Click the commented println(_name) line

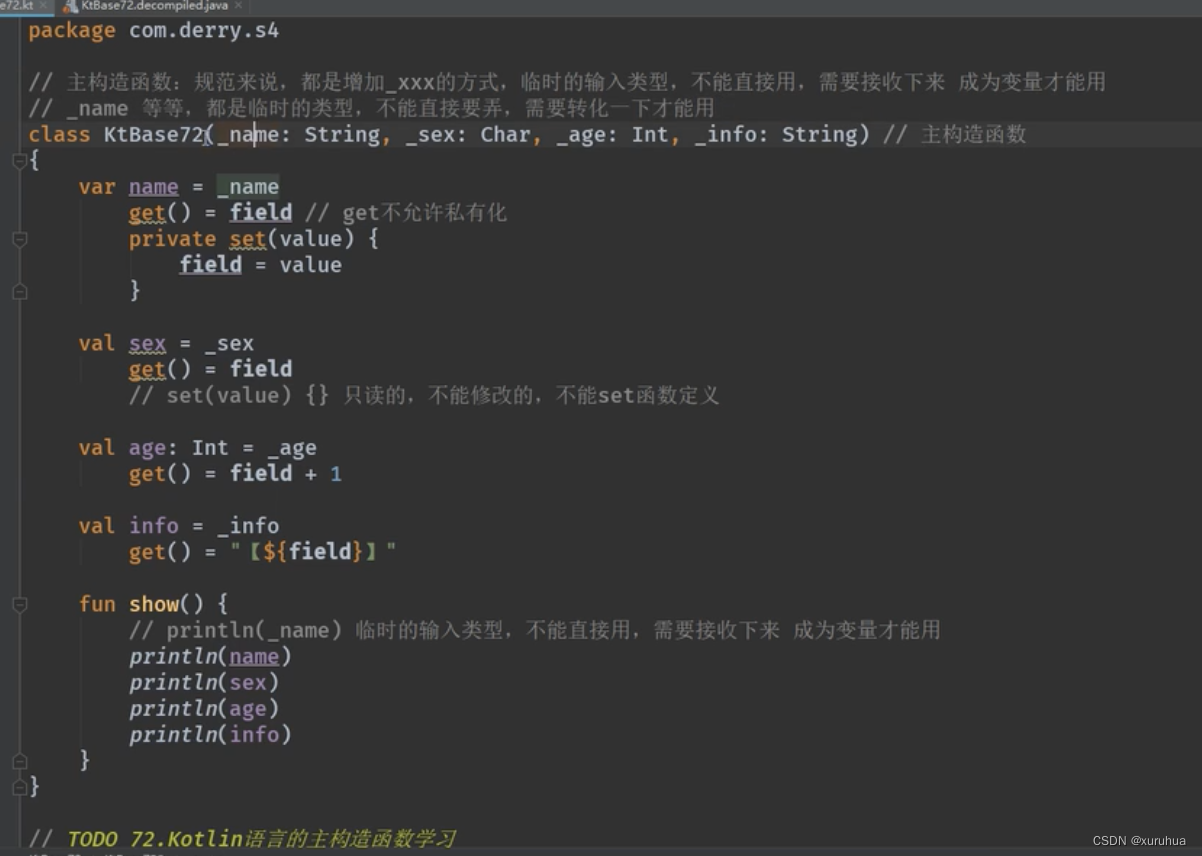pos(535,630)
